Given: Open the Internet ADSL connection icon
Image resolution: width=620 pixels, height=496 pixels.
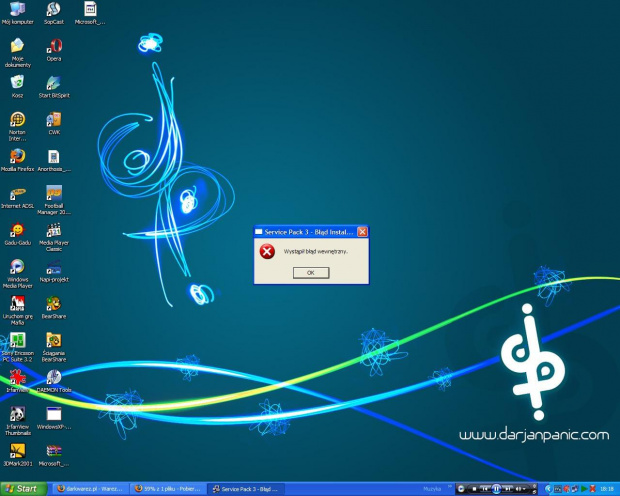Looking at the screenshot, I should pyautogui.click(x=17, y=197).
